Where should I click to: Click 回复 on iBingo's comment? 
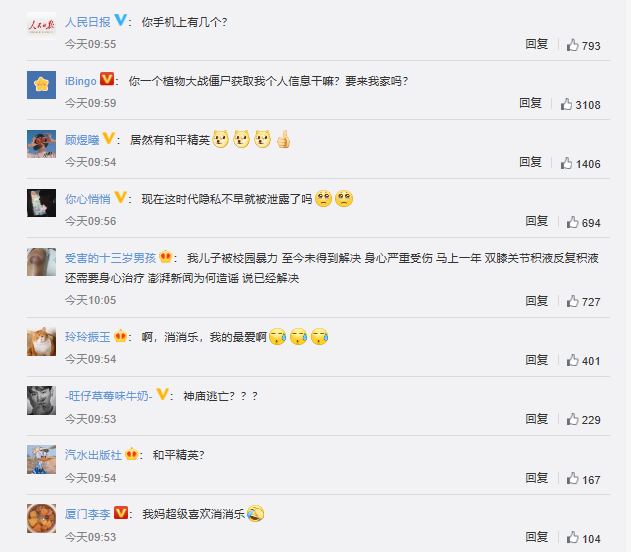[x=530, y=103]
